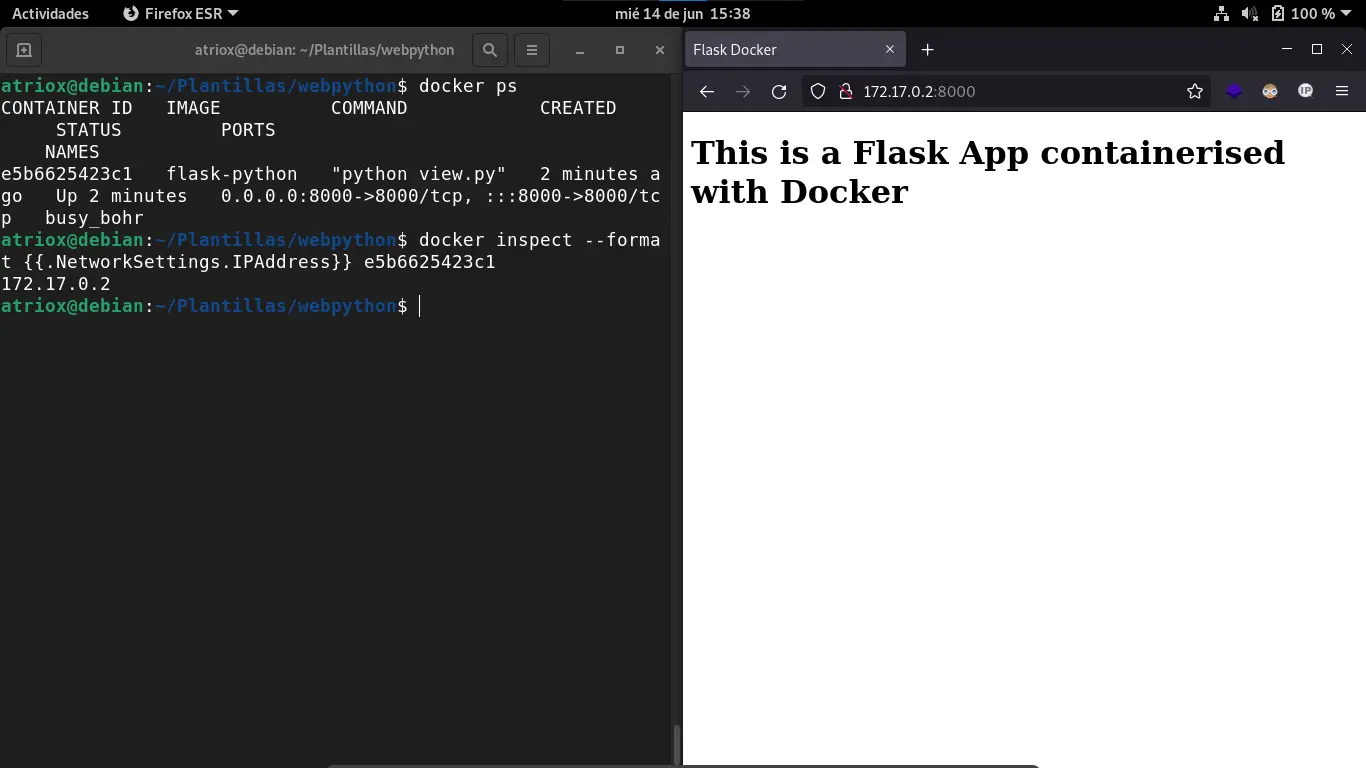Open new terminal tab icon
The width and height of the screenshot is (1366, 768).
[24, 50]
